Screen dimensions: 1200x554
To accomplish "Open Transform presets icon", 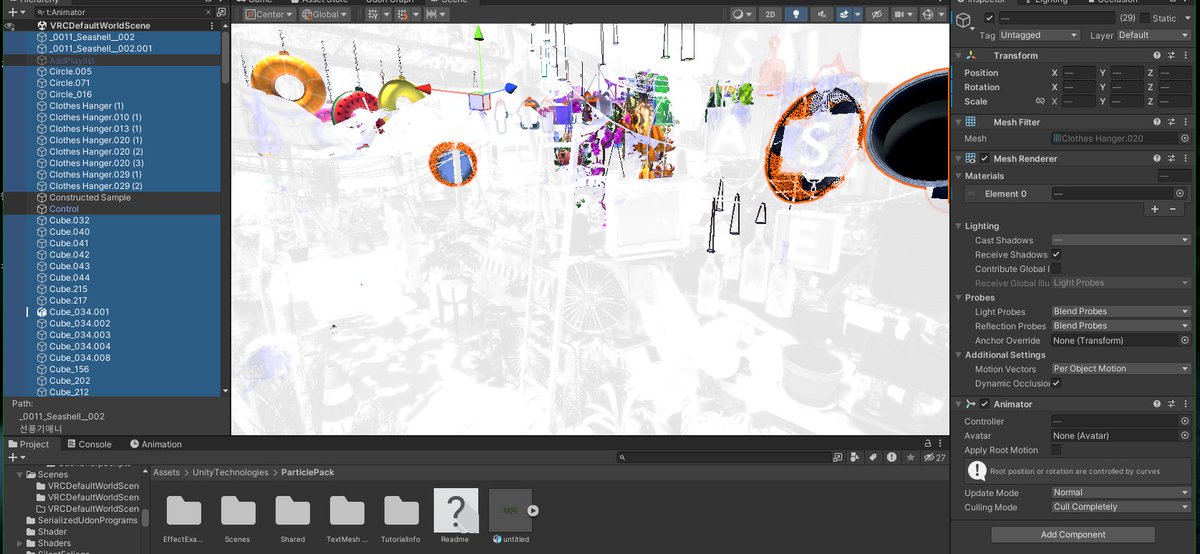I will tap(1172, 56).
